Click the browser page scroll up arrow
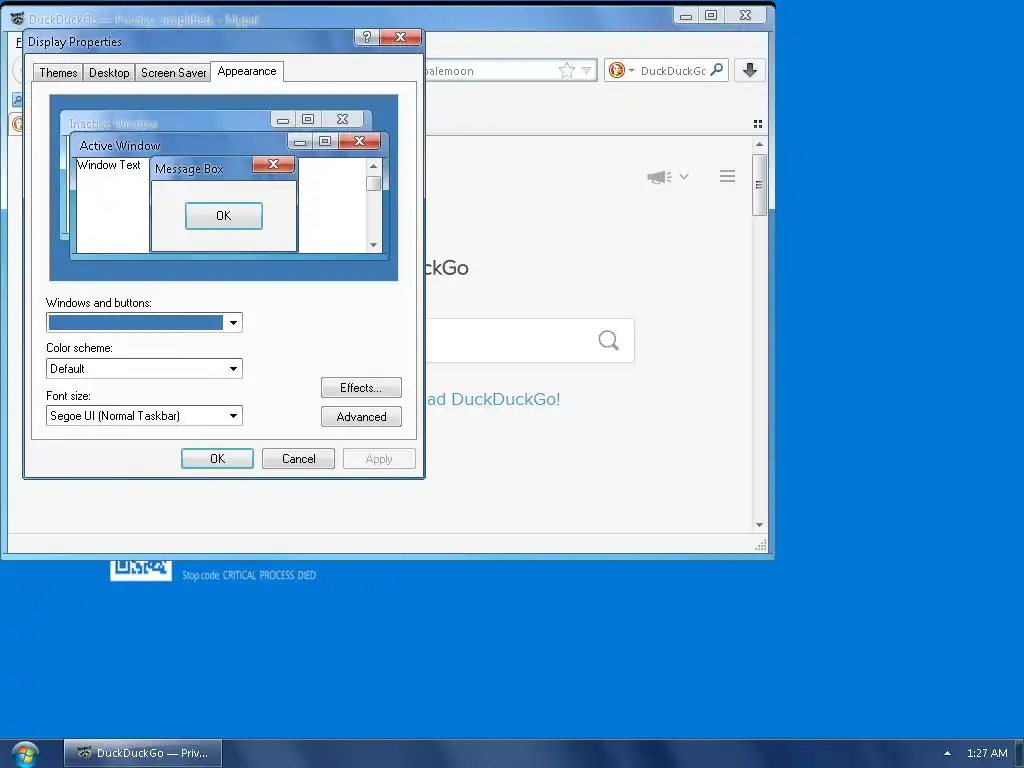Image resolution: width=1024 pixels, height=768 pixels. (759, 144)
